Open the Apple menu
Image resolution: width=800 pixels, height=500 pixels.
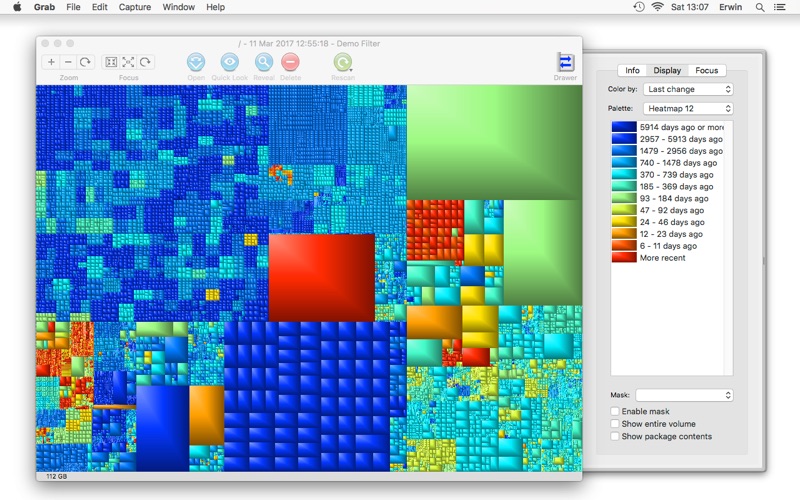point(17,7)
